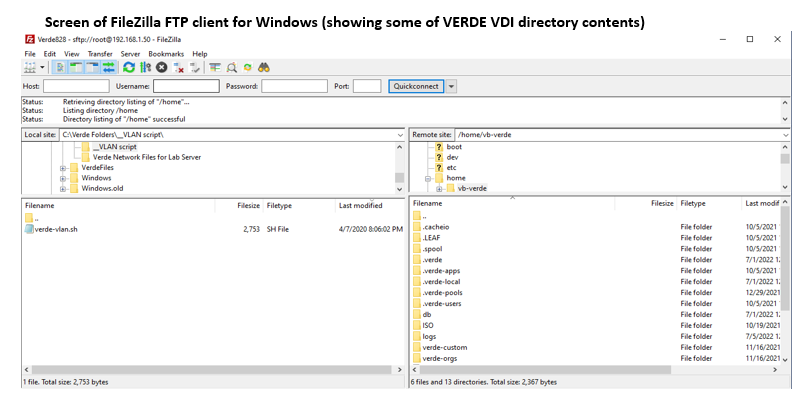Expand the Windows.old tree folder
The height and width of the screenshot is (404, 810).
pos(63,189)
